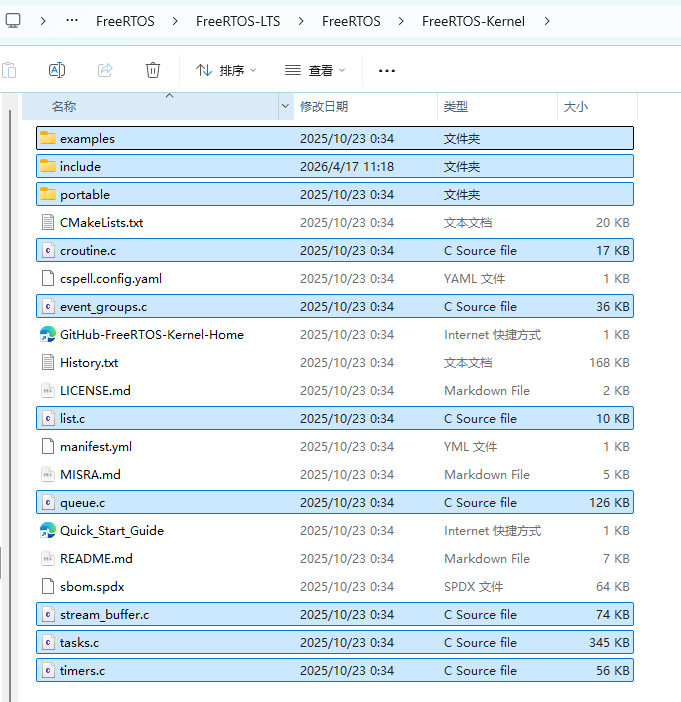The height and width of the screenshot is (702, 681).
Task: Click the History.txt file icon
Action: tap(48, 362)
